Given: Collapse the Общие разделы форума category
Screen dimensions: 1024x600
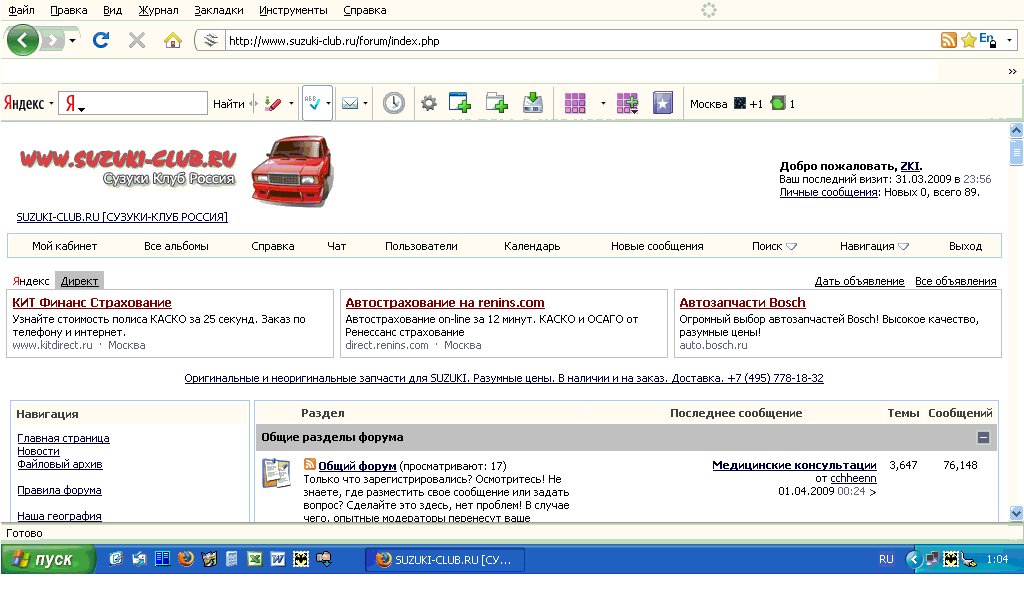Looking at the screenshot, I should tap(983, 437).
